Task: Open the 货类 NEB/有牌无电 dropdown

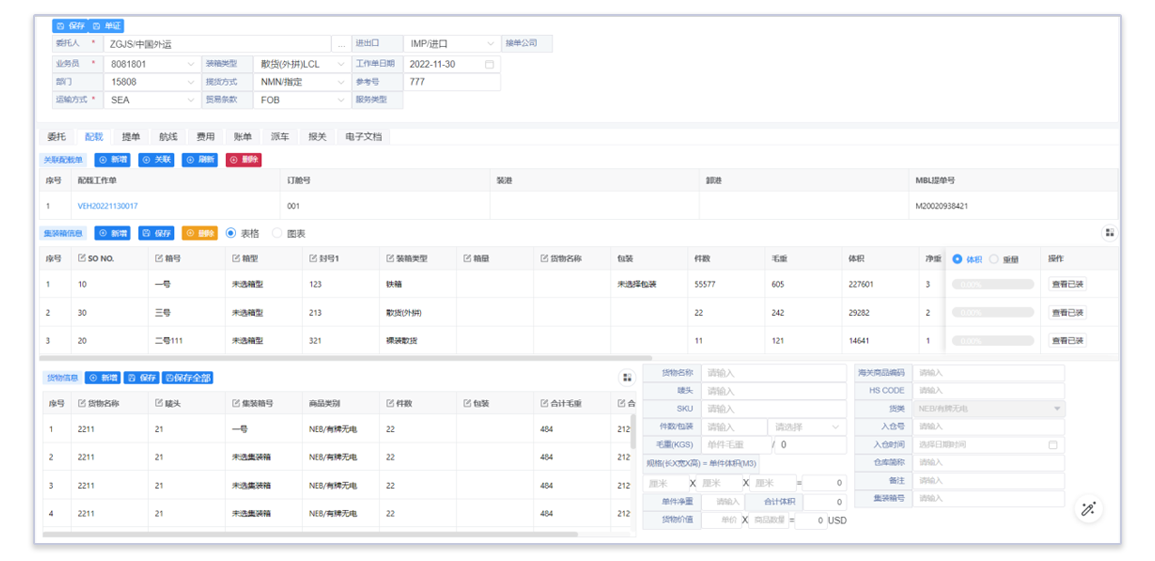Action: coord(989,409)
